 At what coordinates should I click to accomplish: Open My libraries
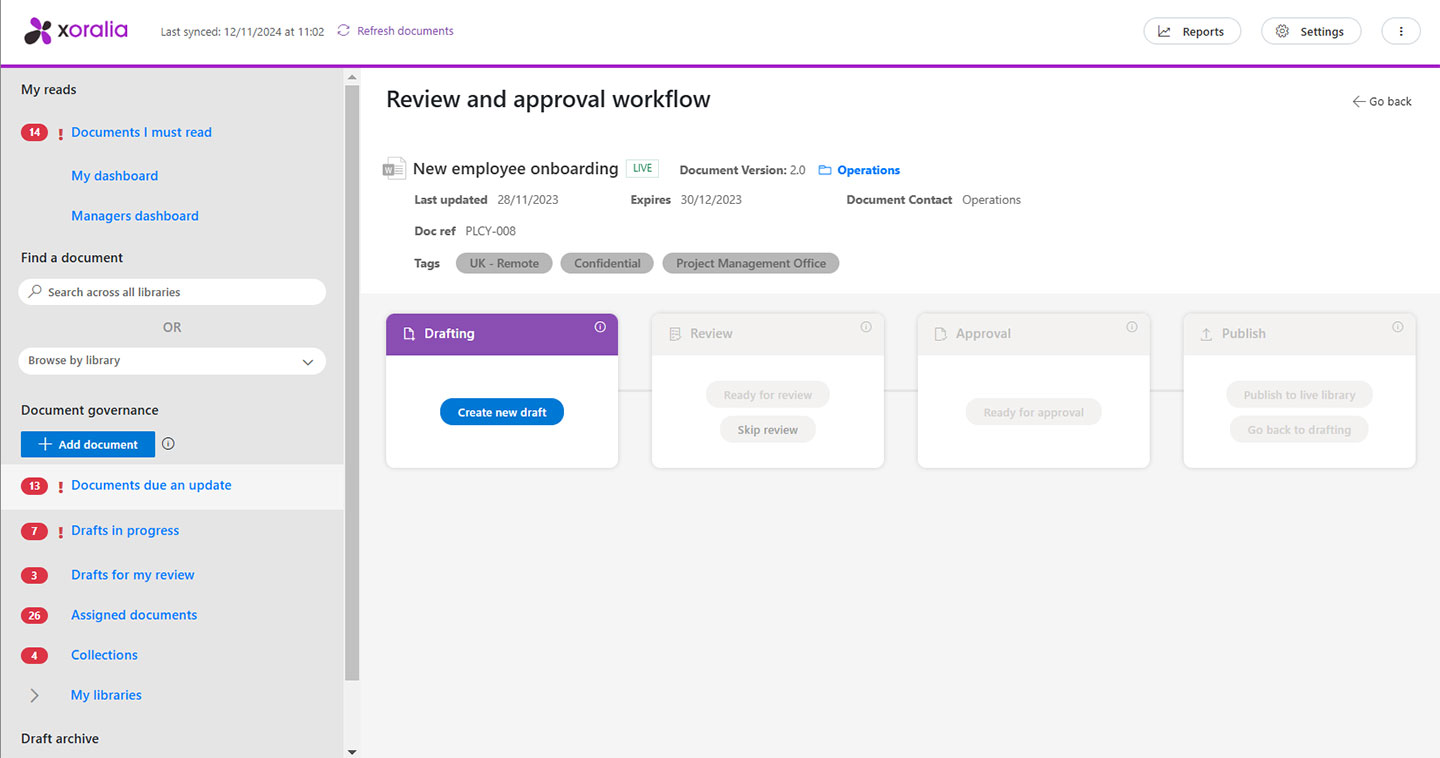tap(106, 695)
